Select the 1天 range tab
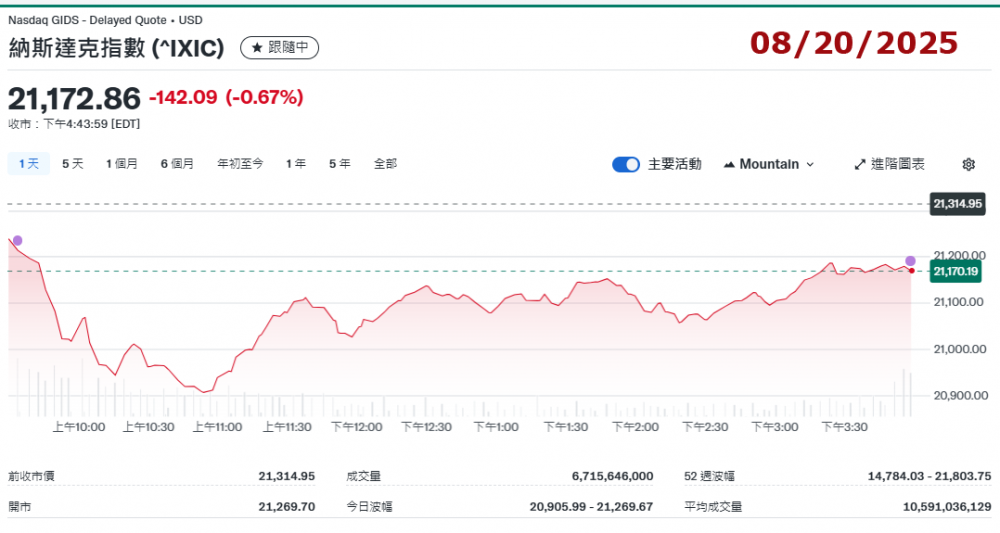This screenshot has width=1000, height=533. tap(28, 164)
